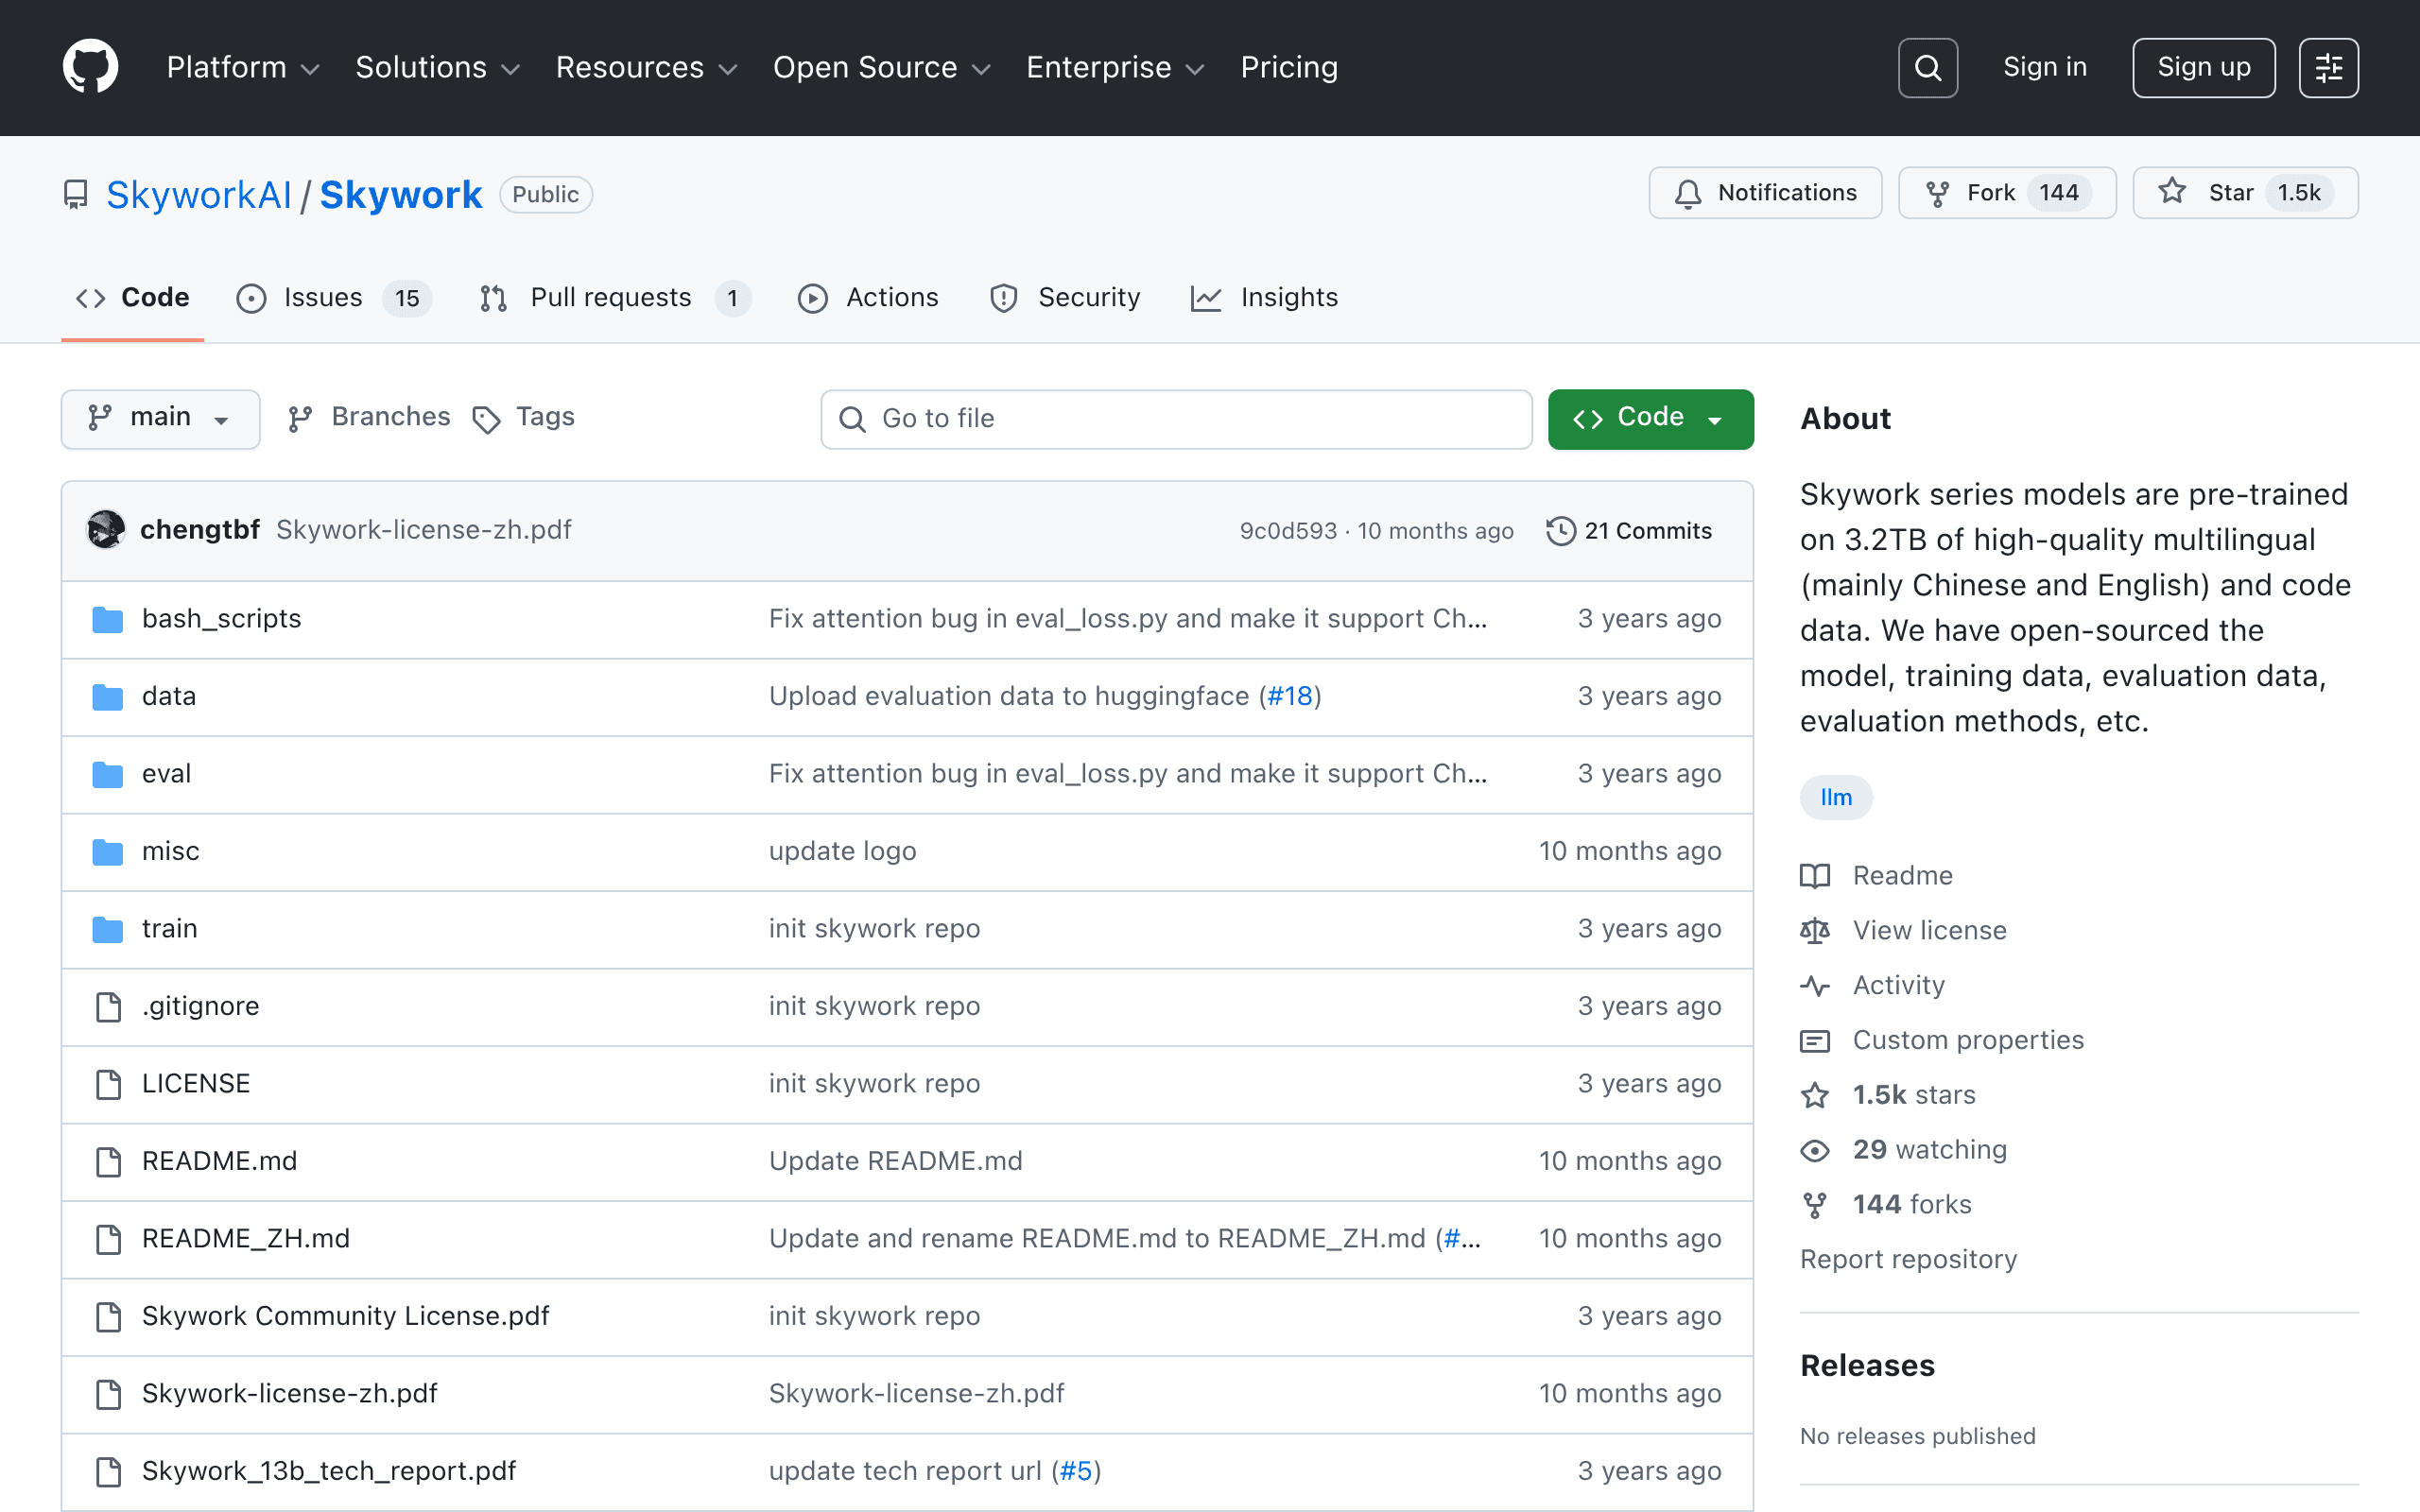This screenshot has height=1512, width=2420.
Task: Click chengtbf's avatar thumbnail
Action: click(106, 530)
